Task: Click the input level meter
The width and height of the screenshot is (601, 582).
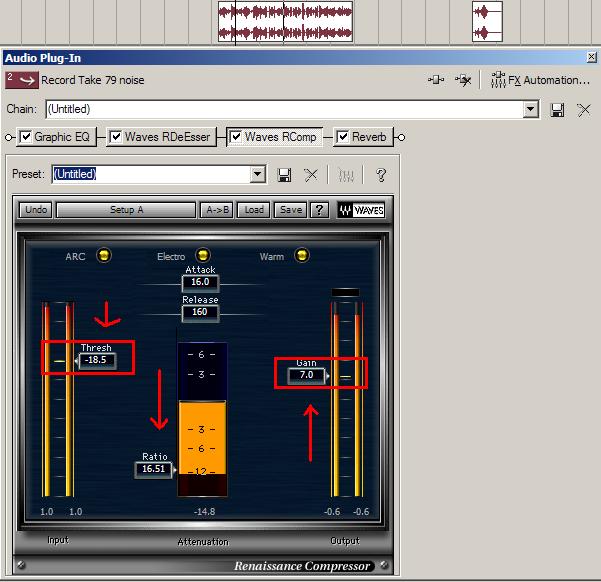Action: tap(58, 399)
